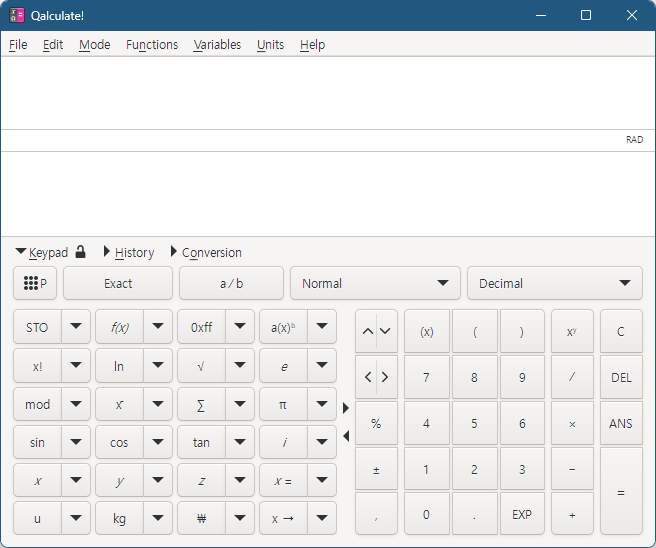This screenshot has height=548, width=656.
Task: Show the left keypad with right triangle
Action: [346, 408]
